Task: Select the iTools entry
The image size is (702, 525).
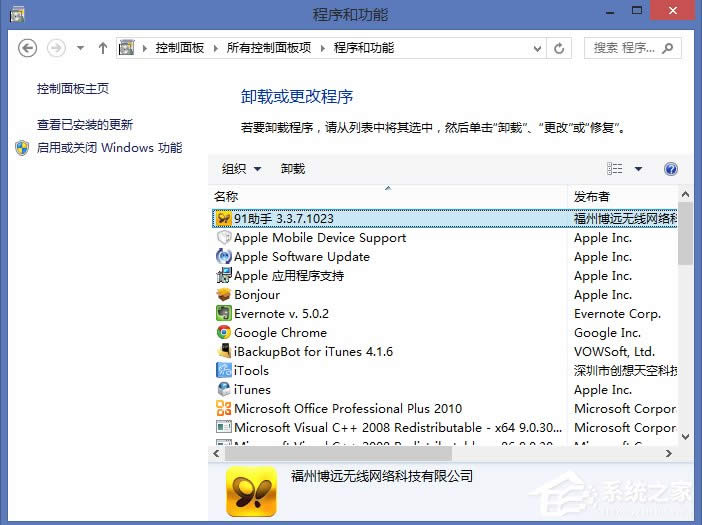Action: pos(445,371)
